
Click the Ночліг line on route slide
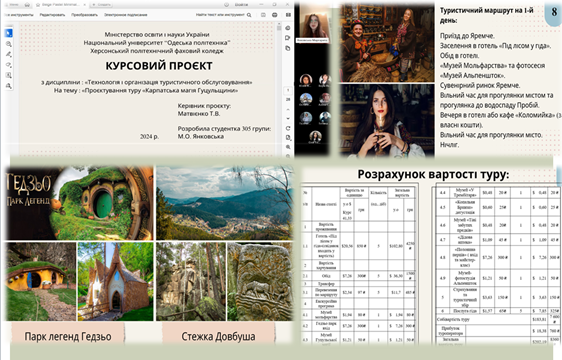(449, 145)
